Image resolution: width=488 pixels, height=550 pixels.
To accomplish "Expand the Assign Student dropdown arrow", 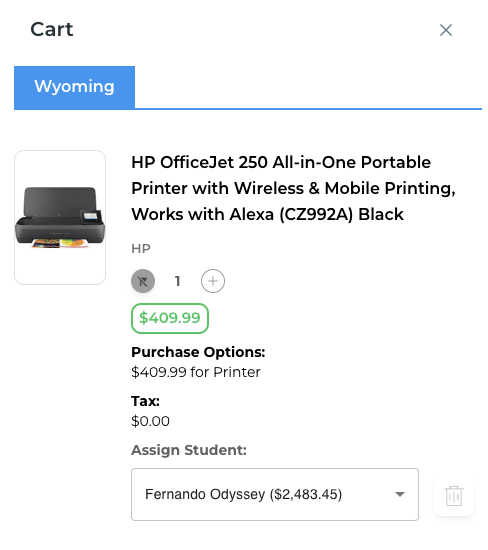I will (x=400, y=494).
